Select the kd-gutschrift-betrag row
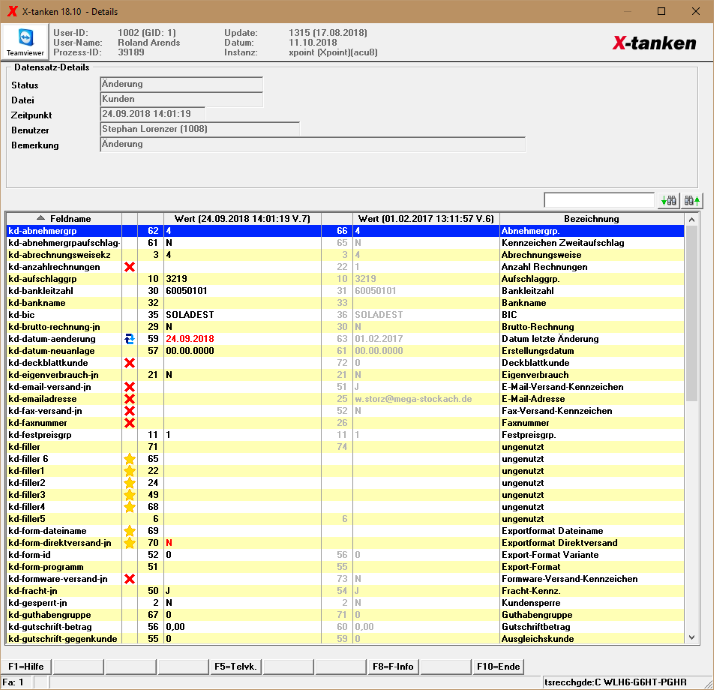Screen dimensions: 714x690 point(345,627)
